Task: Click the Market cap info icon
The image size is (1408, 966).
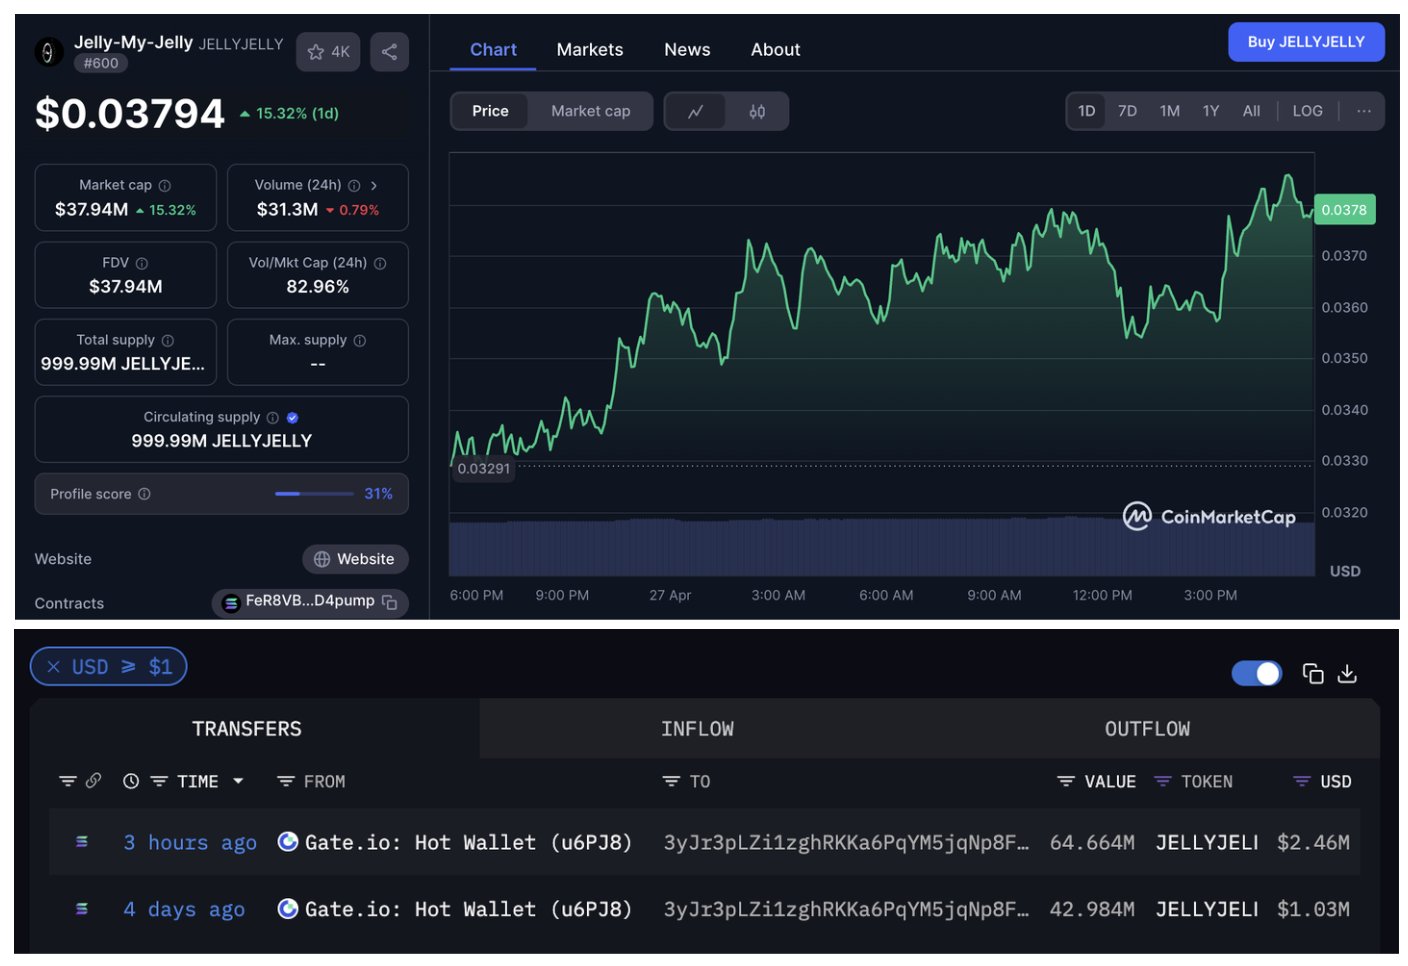Action: [x=165, y=185]
